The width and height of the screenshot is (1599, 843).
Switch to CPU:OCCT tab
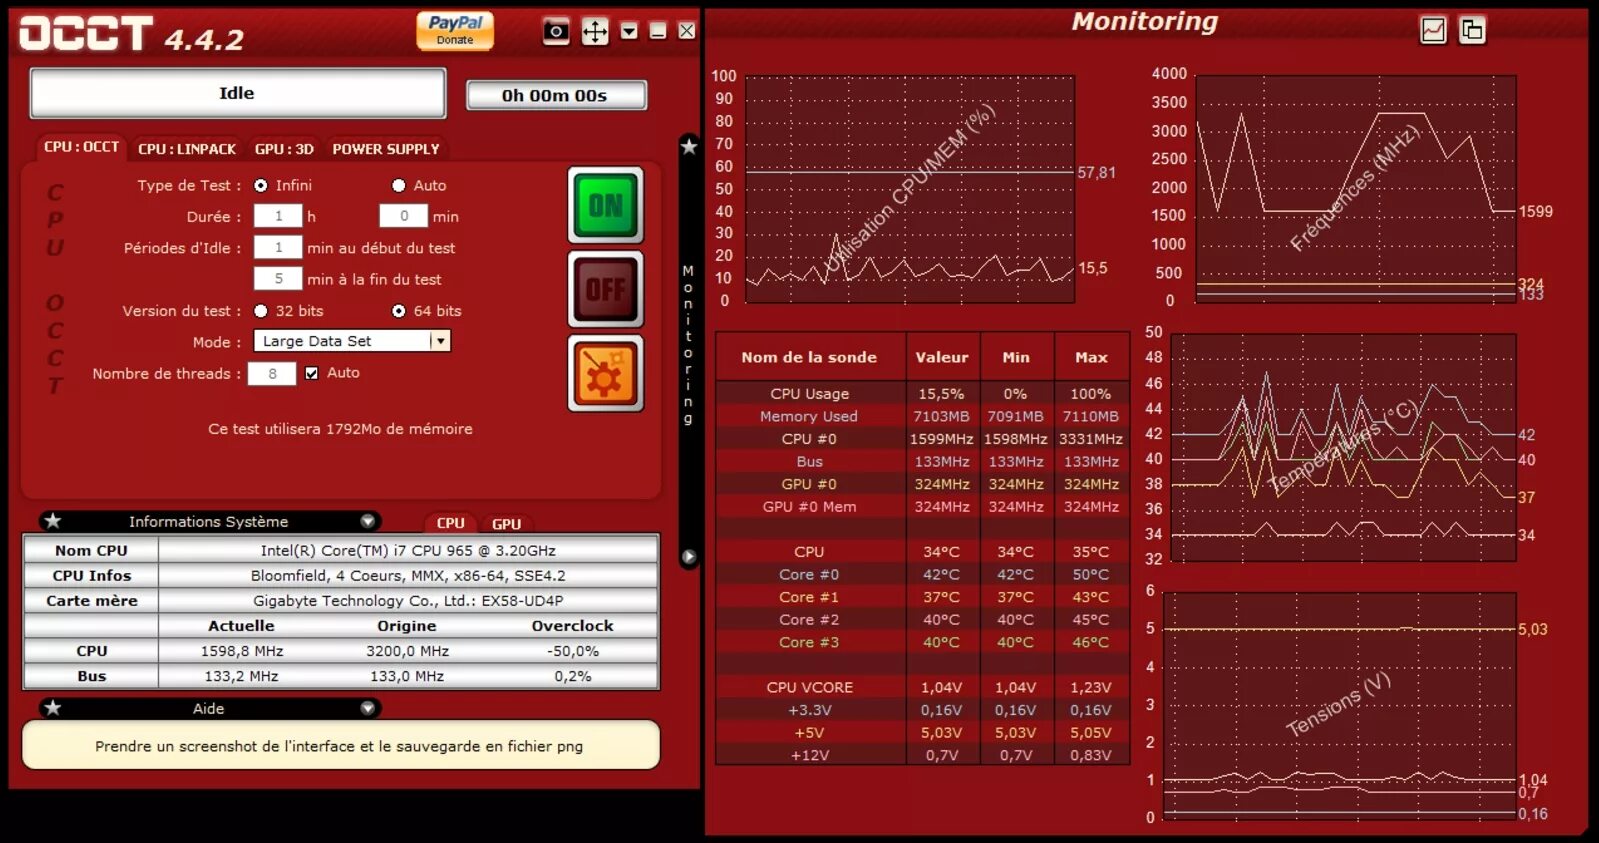(x=81, y=147)
